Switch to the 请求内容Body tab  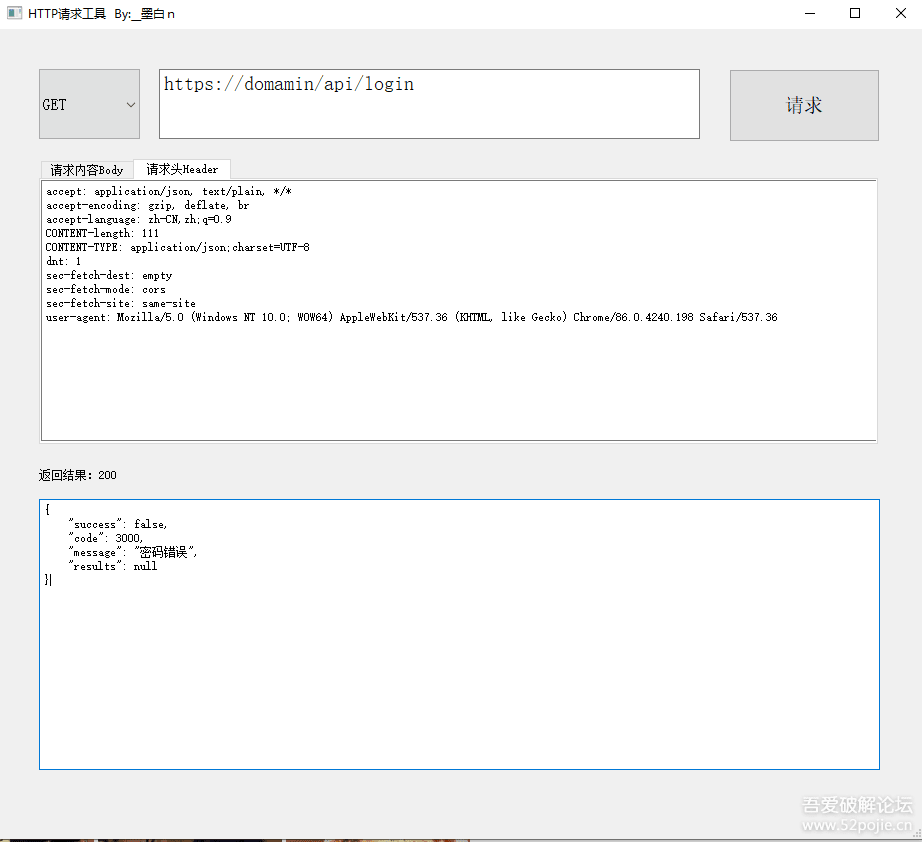pyautogui.click(x=86, y=169)
